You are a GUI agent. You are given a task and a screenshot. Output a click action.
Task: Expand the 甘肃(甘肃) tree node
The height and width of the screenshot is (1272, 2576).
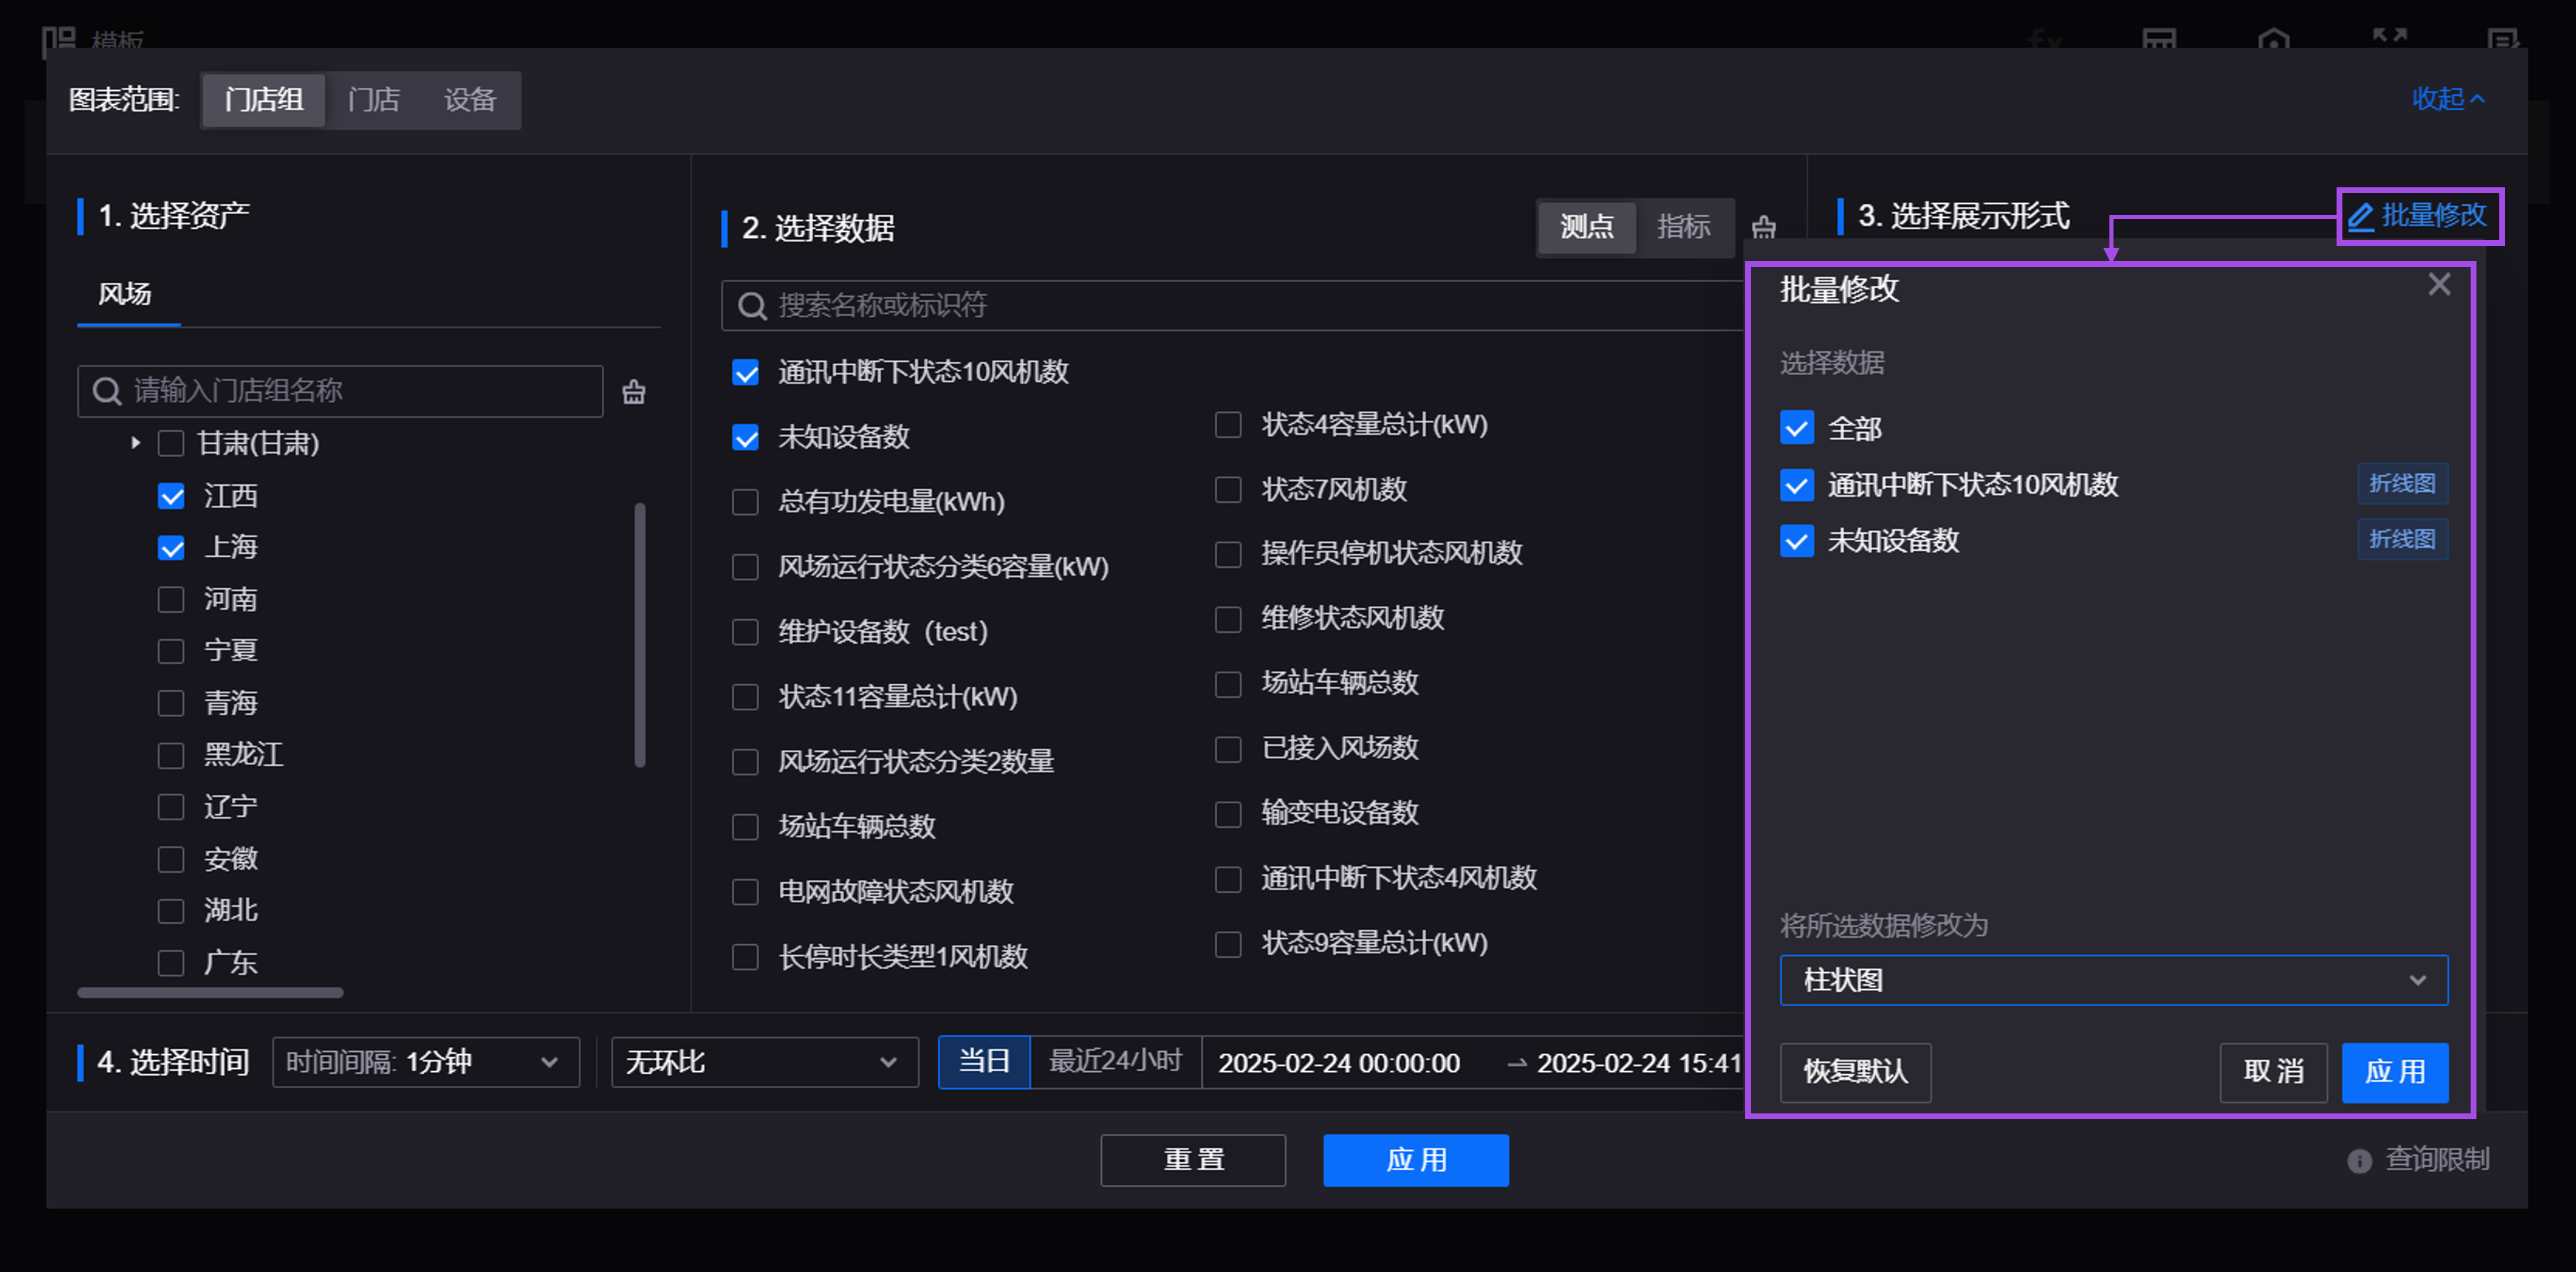(136, 443)
